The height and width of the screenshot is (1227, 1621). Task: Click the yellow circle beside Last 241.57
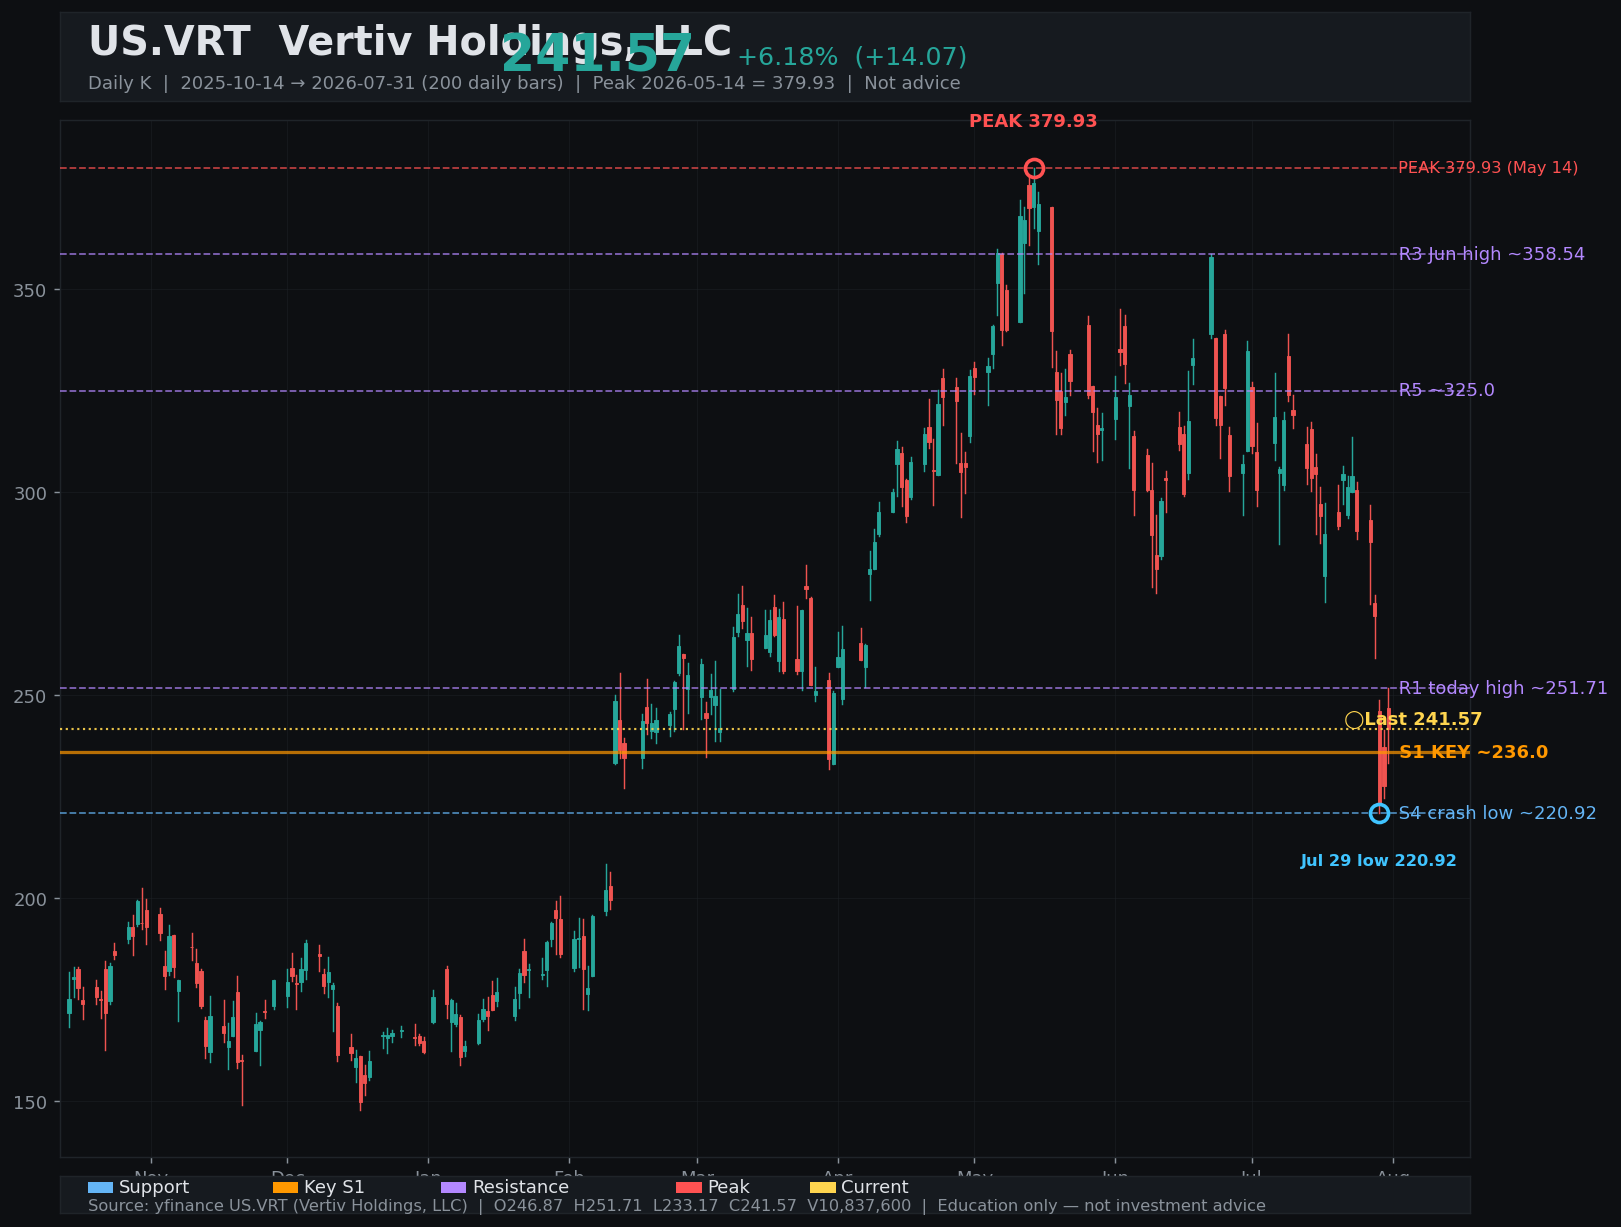1354,720
